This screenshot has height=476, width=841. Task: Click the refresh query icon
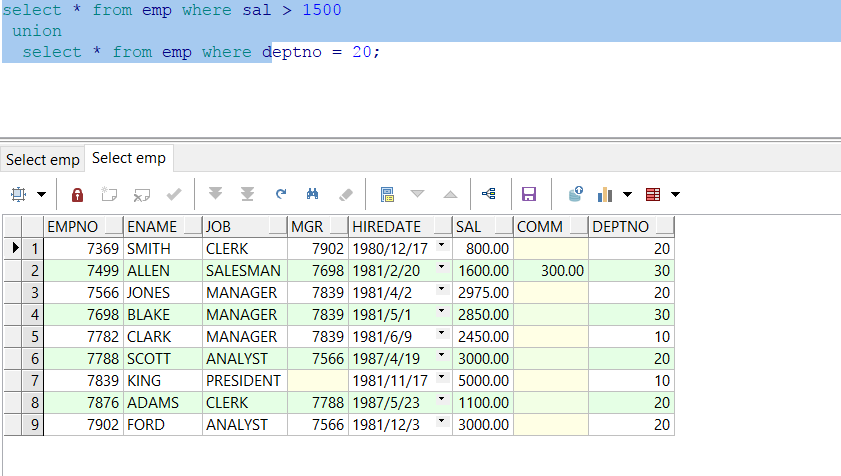coord(281,194)
